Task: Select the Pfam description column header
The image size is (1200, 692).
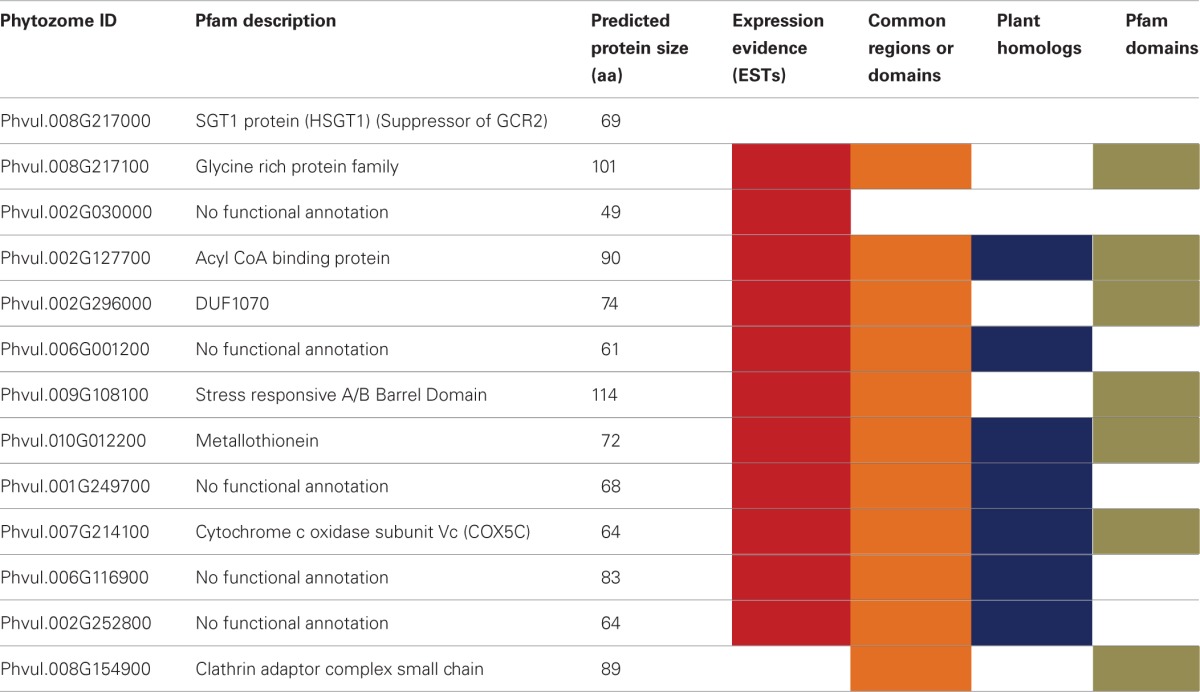Action: [x=265, y=21]
